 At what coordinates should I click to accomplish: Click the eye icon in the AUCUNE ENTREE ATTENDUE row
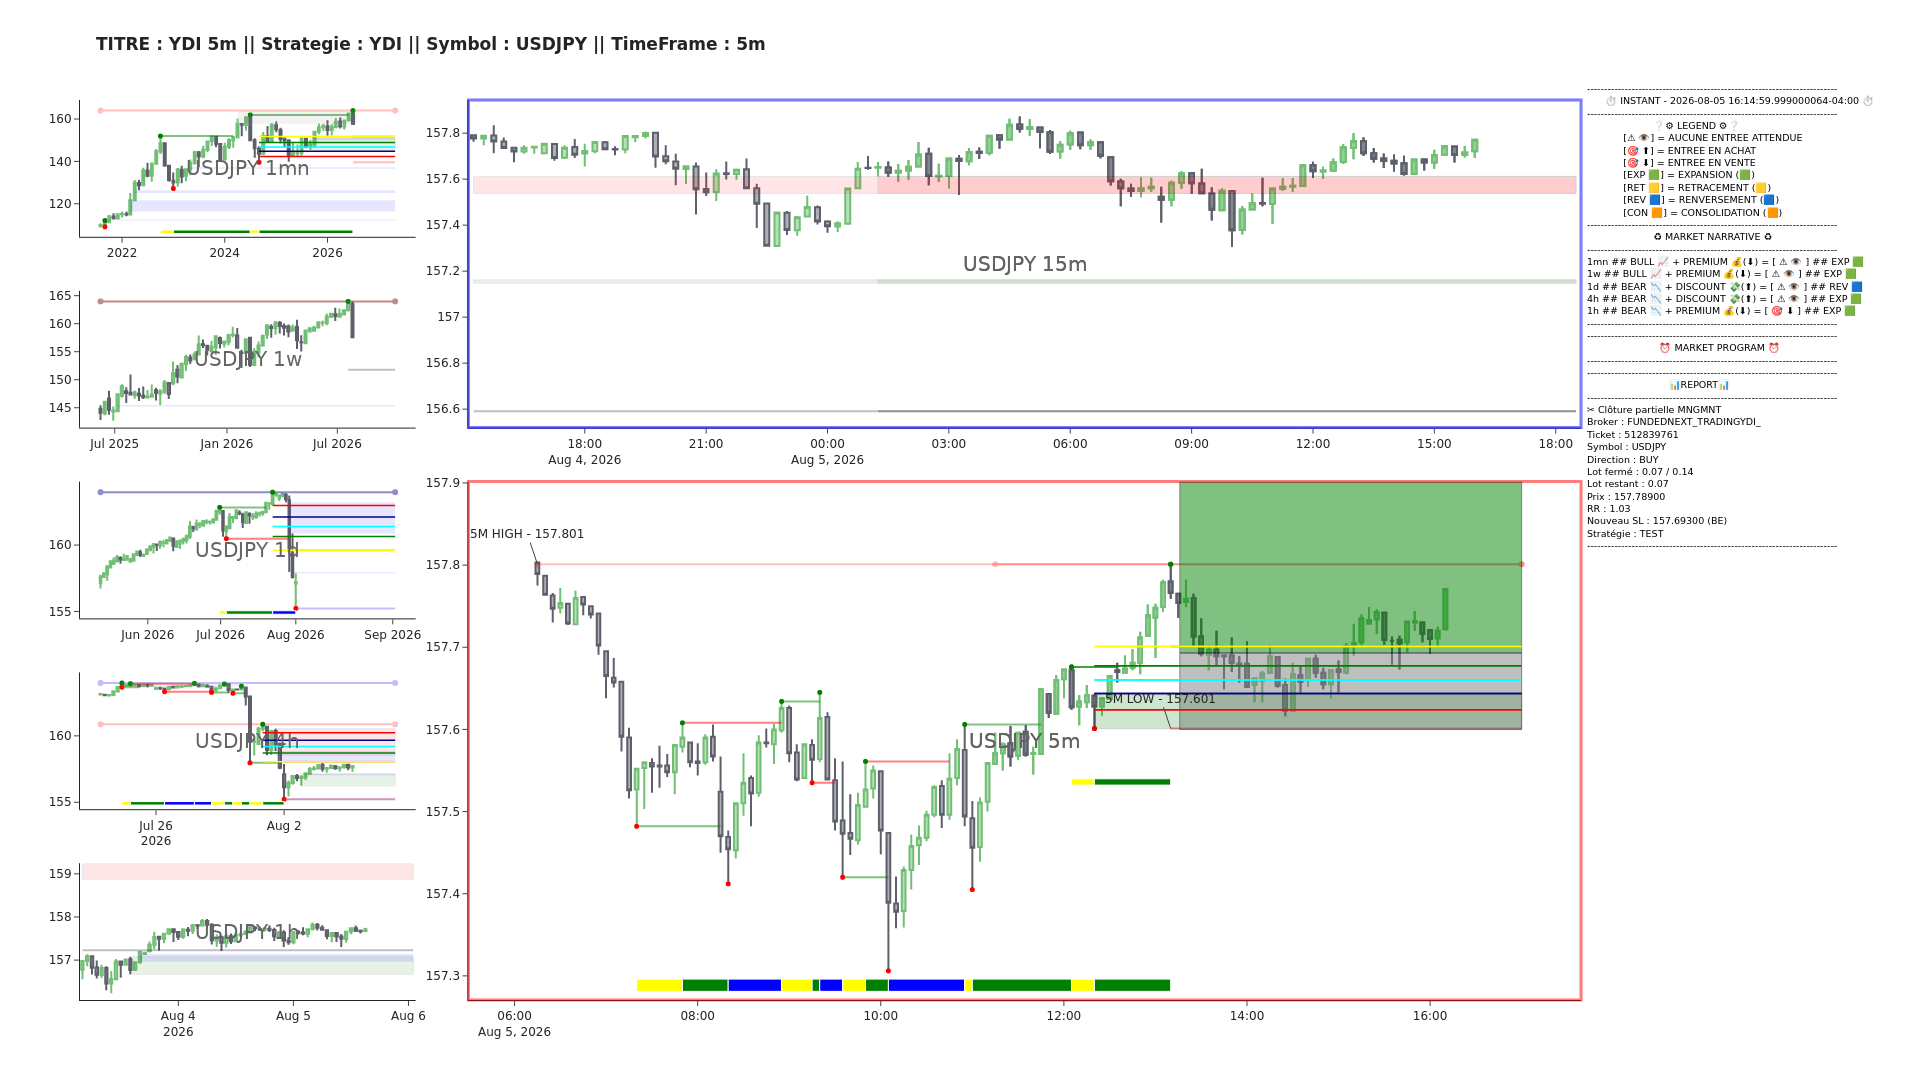click(x=1643, y=138)
